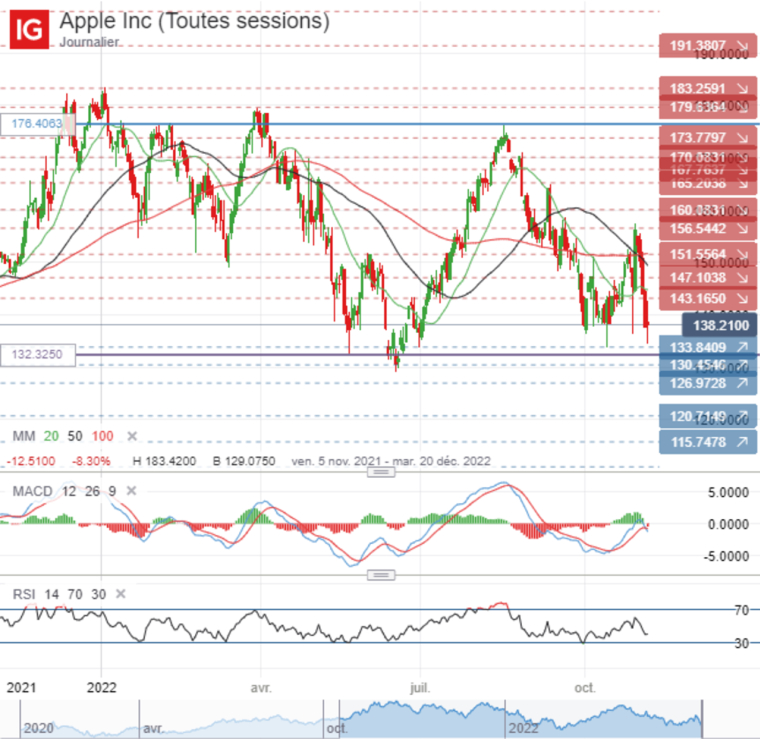The image size is (760, 739).
Task: Click the 191.3807 resistance level tag
Action: [708, 46]
